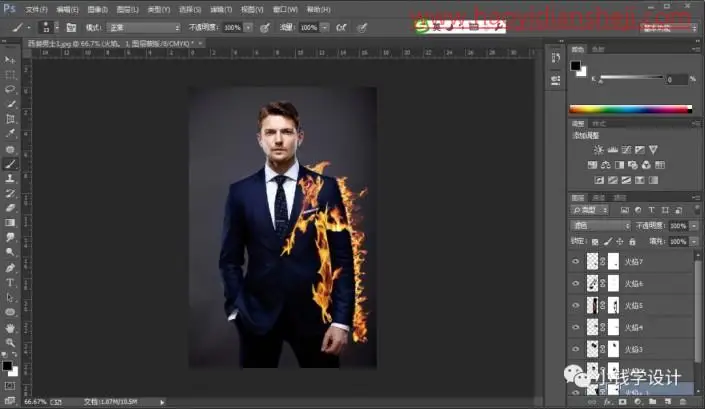
Task: Toggle lock transparent pixels
Action: click(x=595, y=242)
